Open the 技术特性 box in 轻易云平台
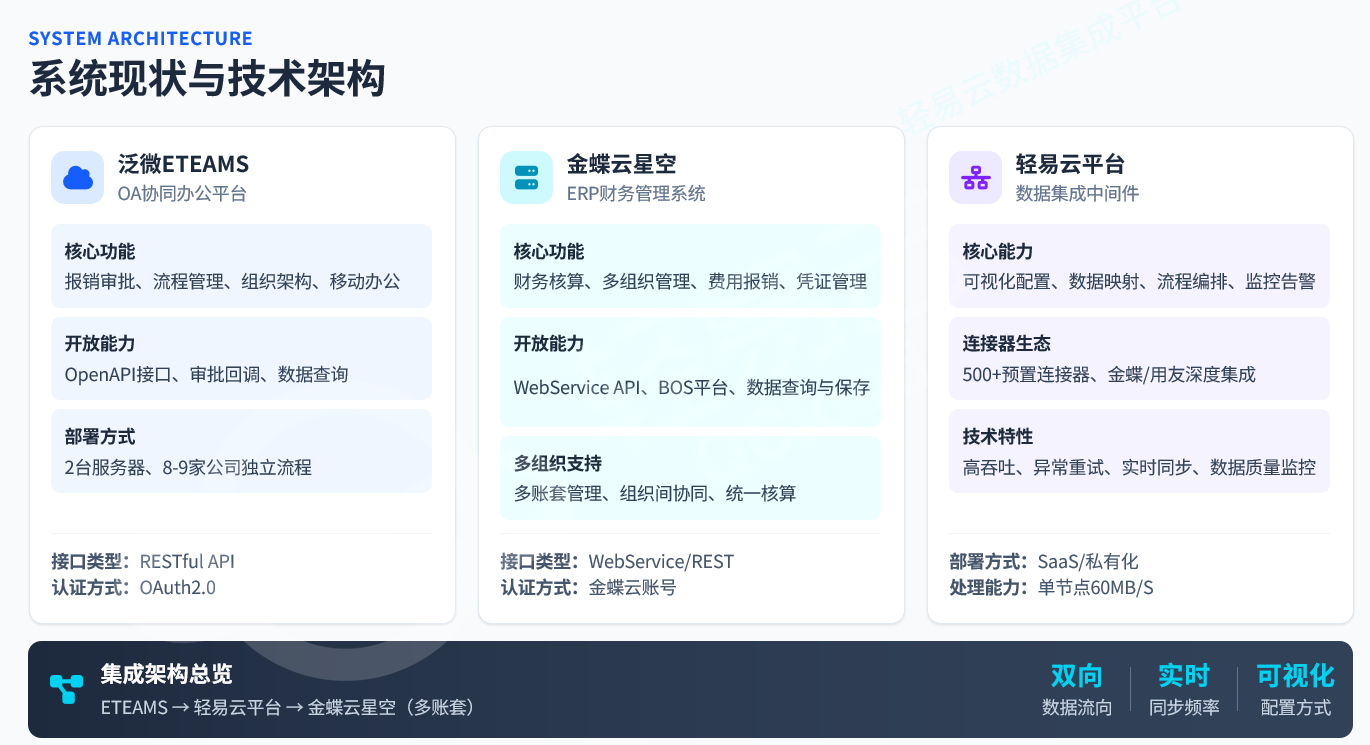The height and width of the screenshot is (745, 1370). coord(1139,451)
